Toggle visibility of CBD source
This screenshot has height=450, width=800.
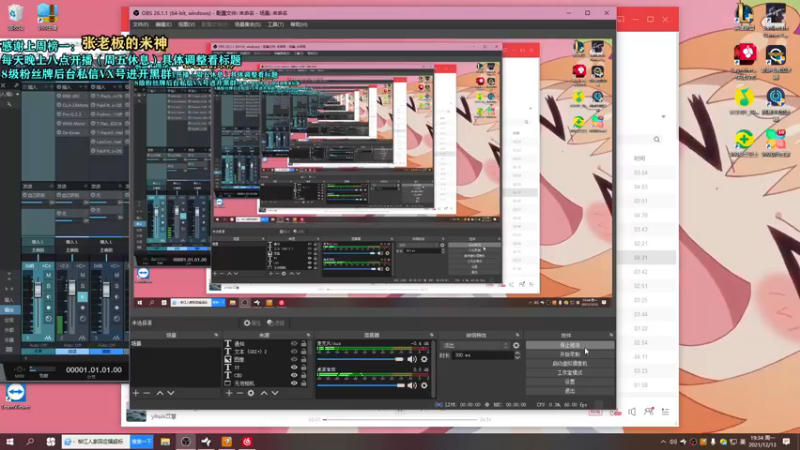pos(294,375)
